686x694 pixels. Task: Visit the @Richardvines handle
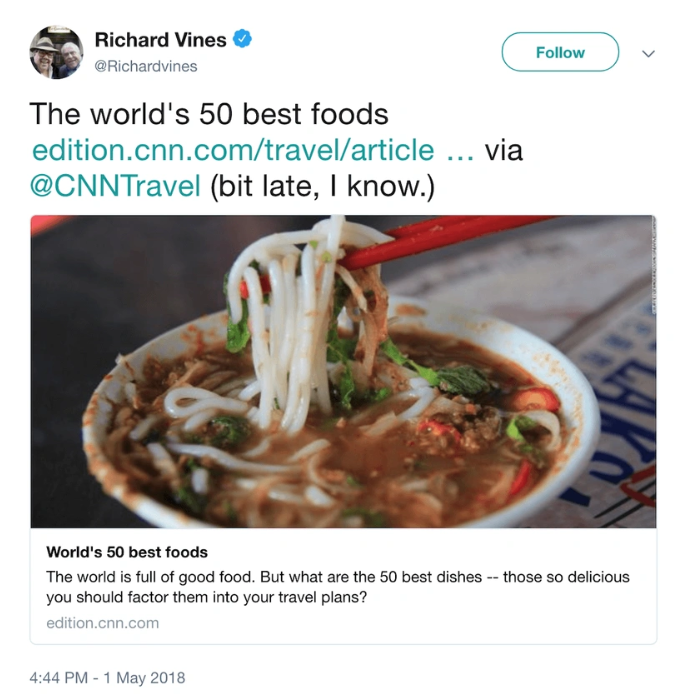pyautogui.click(x=146, y=66)
